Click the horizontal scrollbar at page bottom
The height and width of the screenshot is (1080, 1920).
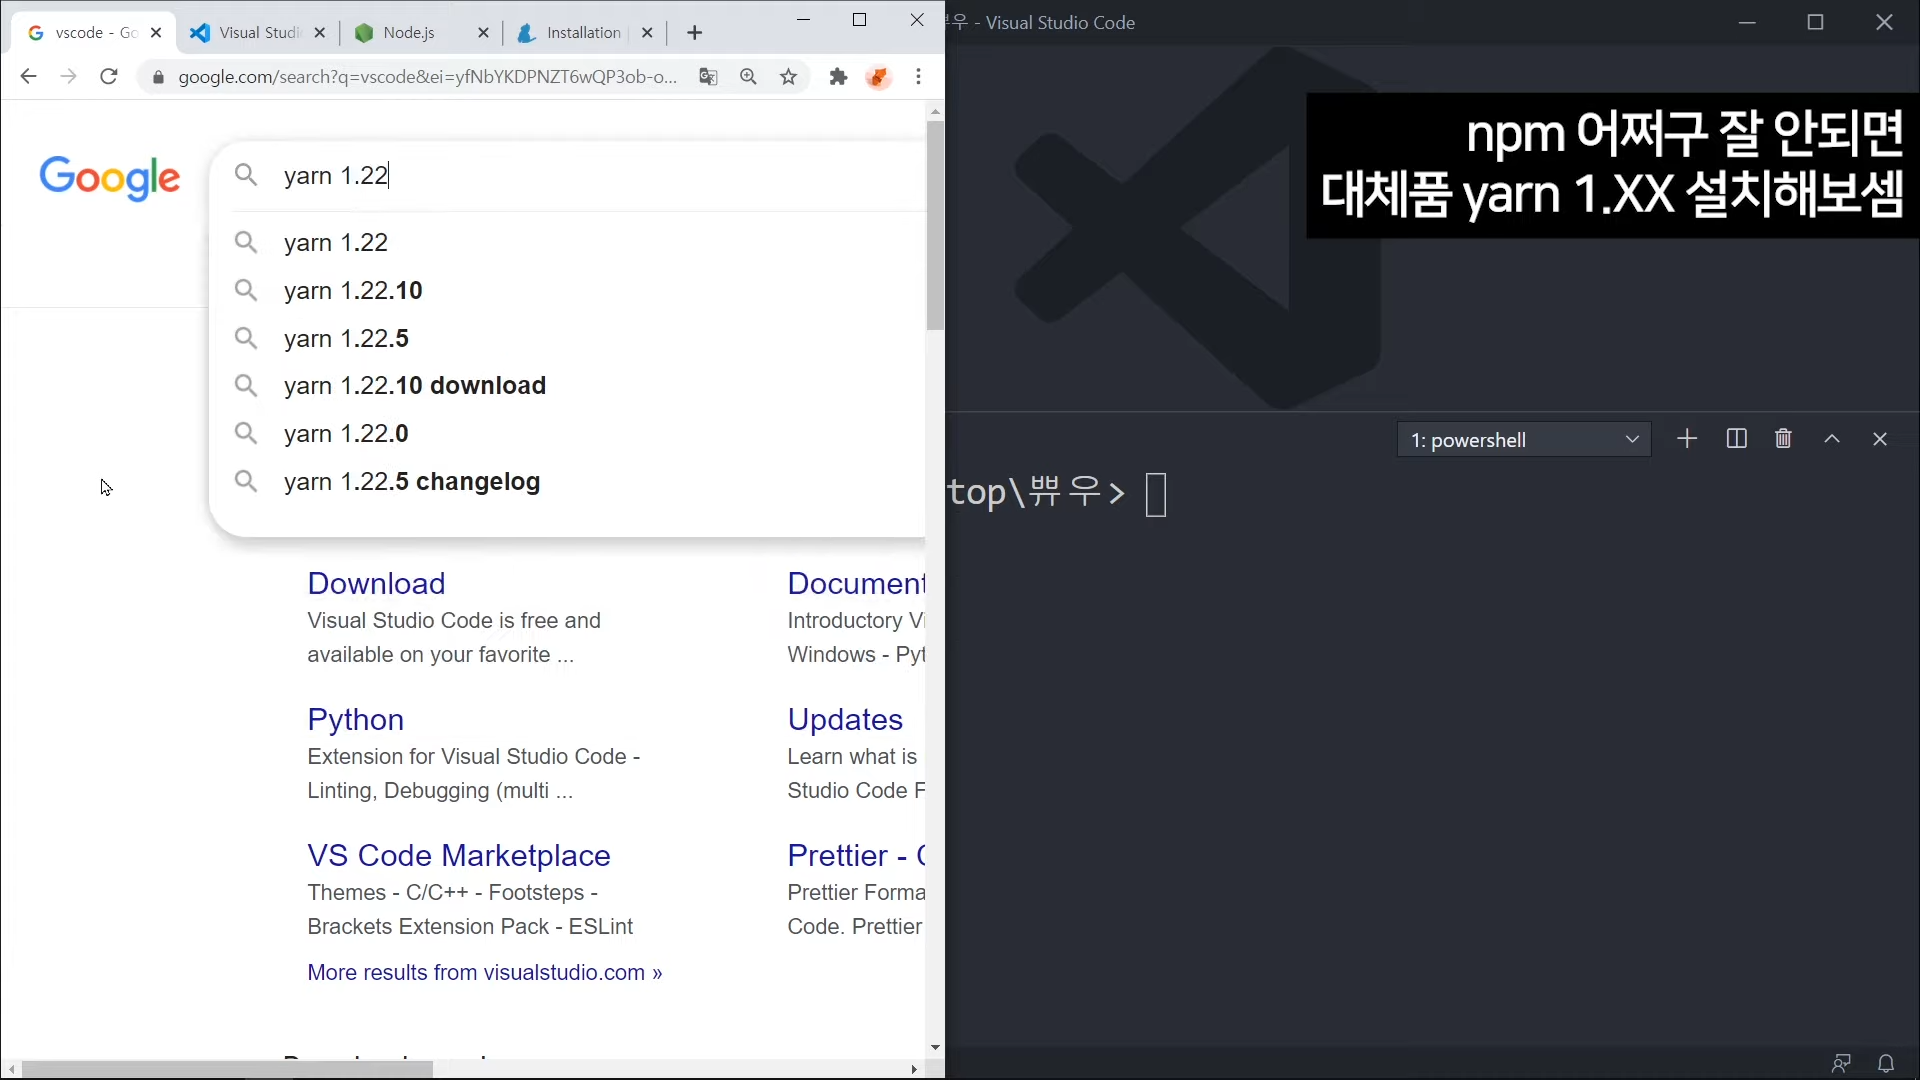click(228, 1069)
